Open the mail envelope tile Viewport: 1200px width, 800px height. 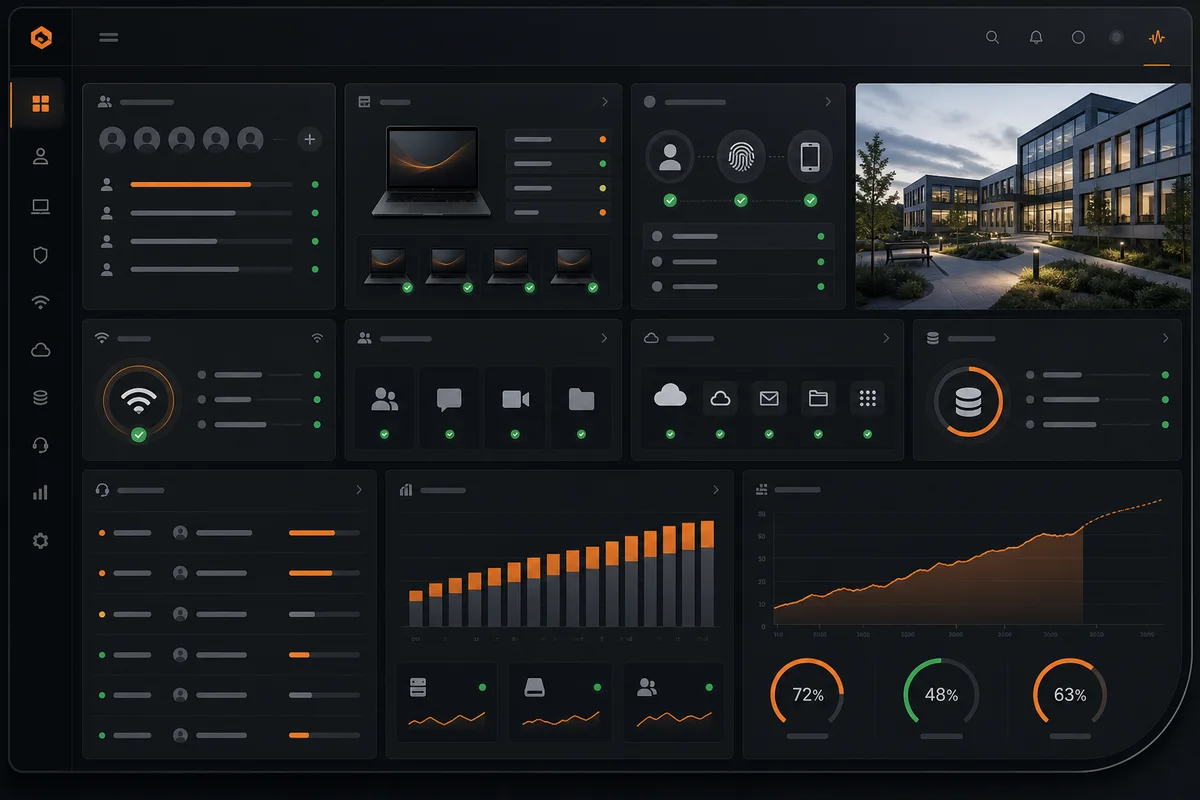(x=769, y=398)
